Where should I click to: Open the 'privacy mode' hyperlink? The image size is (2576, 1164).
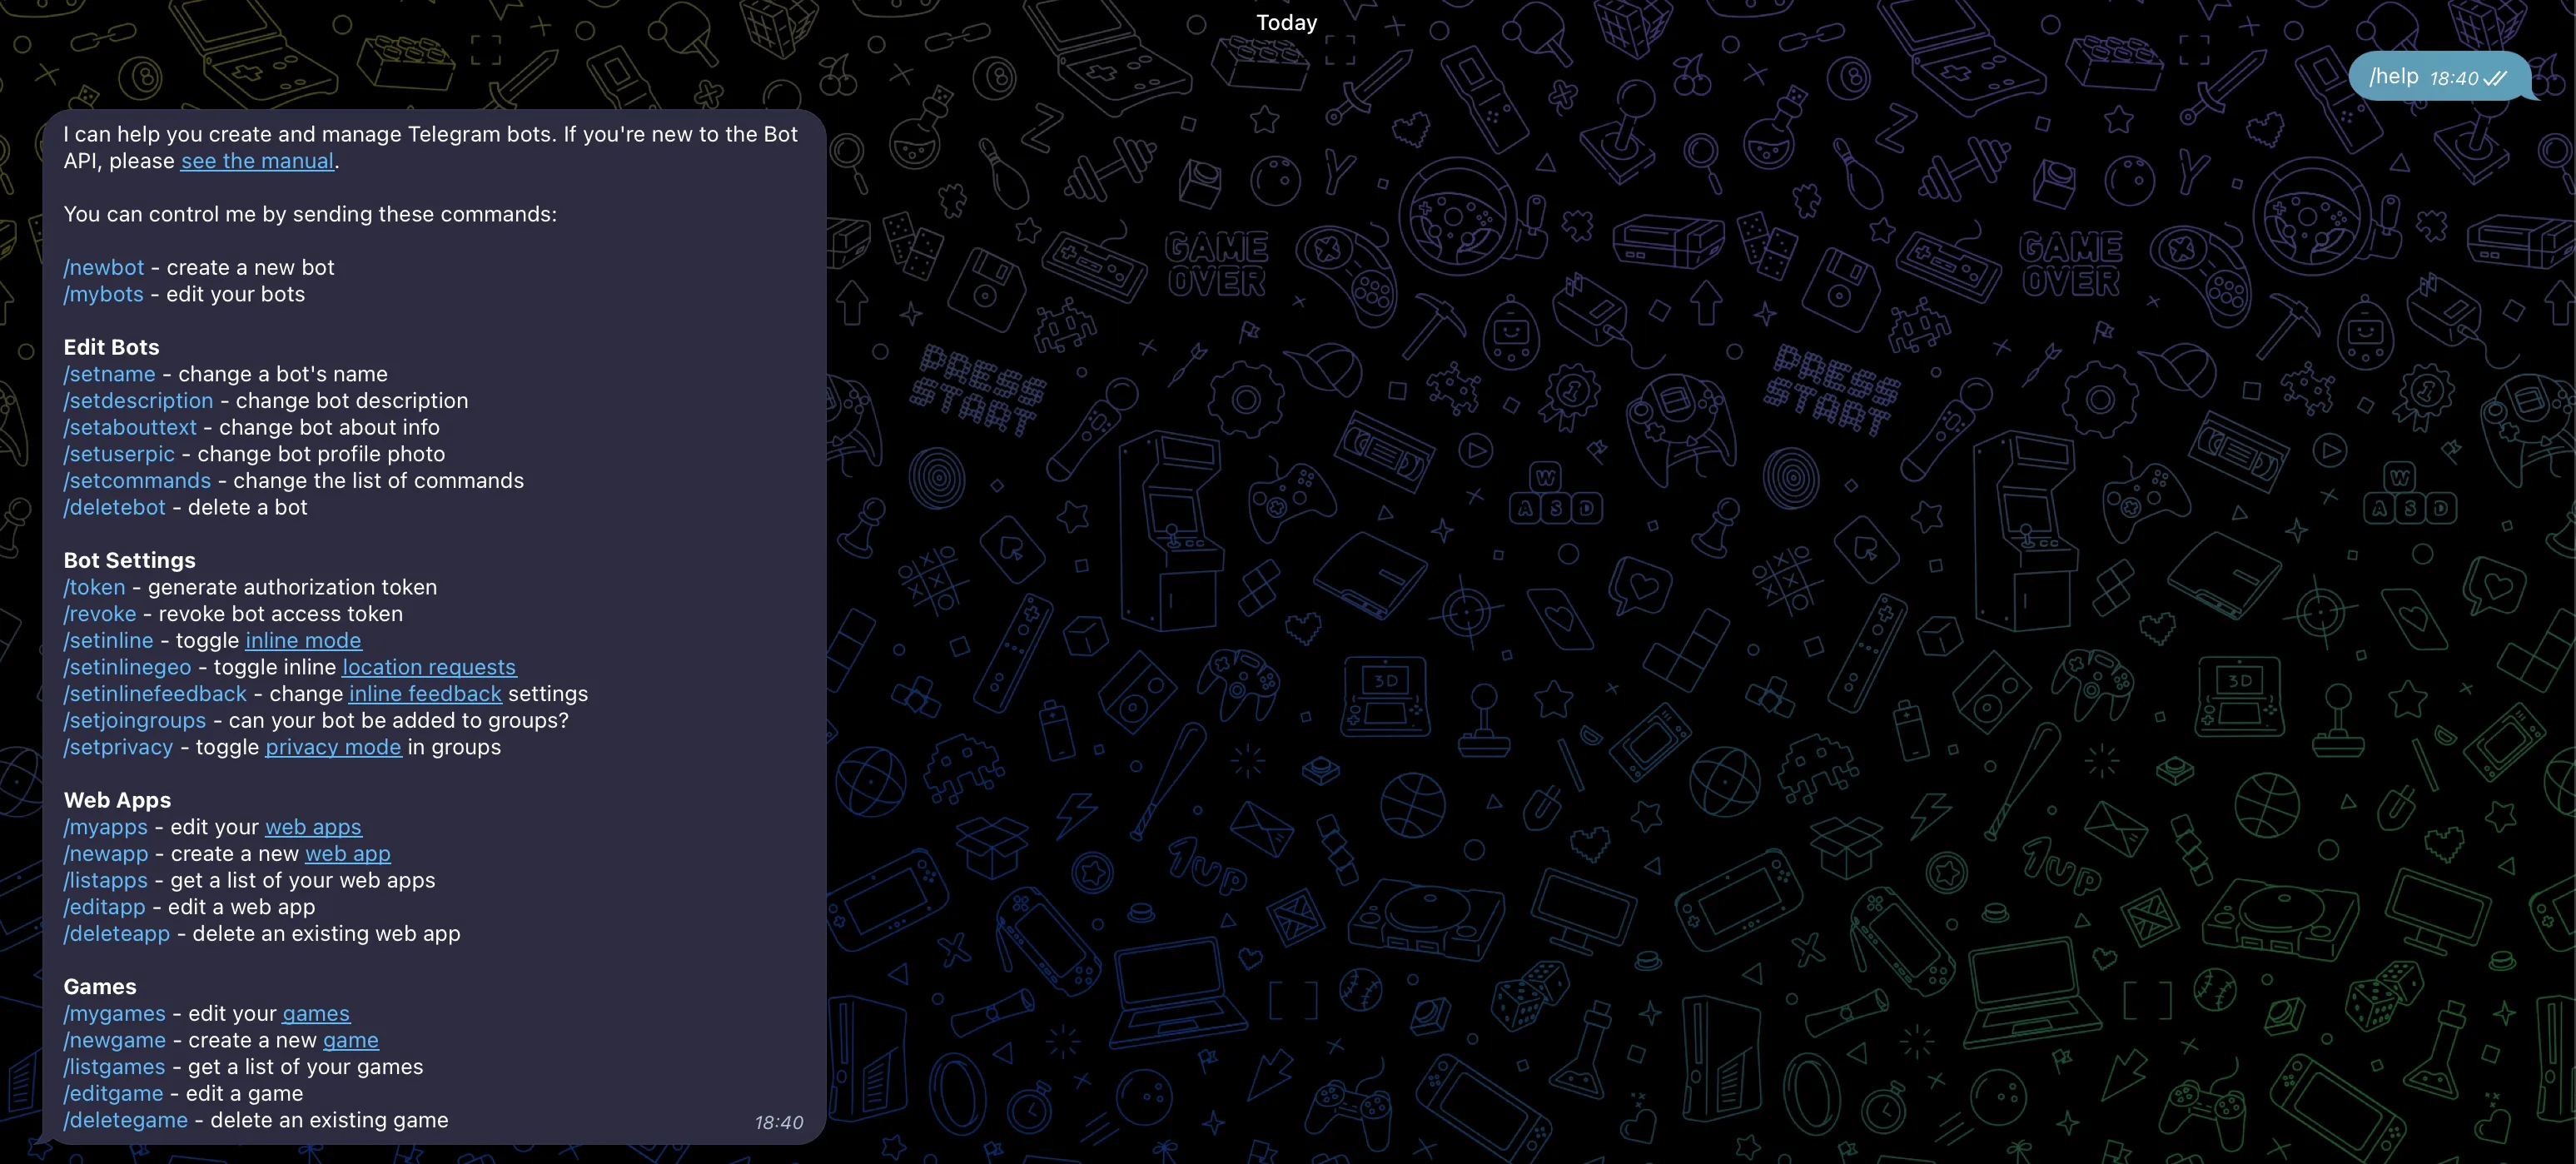pyautogui.click(x=332, y=747)
